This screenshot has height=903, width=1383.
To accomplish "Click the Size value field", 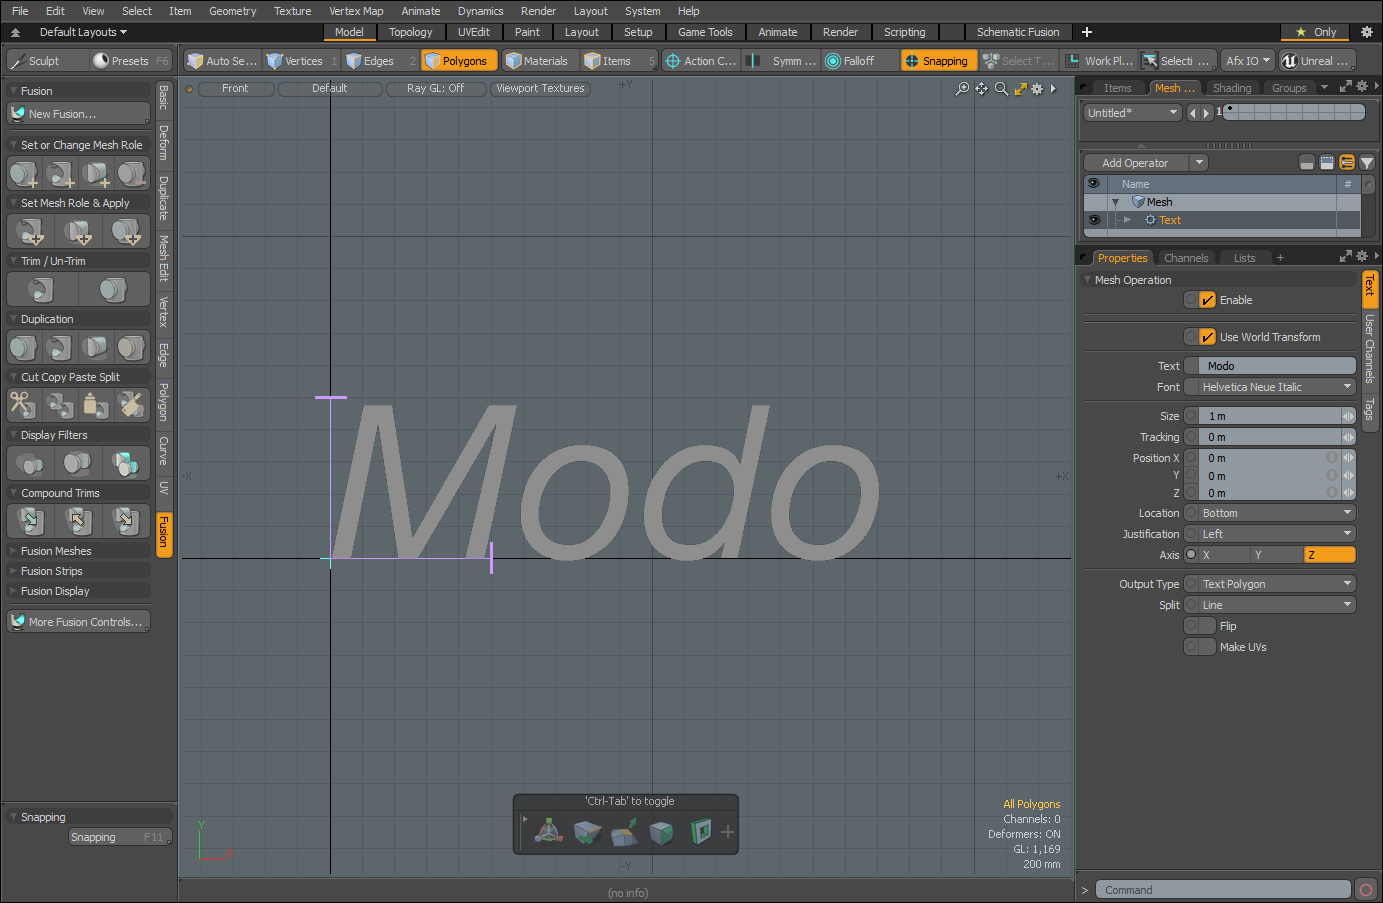I will [1268, 416].
